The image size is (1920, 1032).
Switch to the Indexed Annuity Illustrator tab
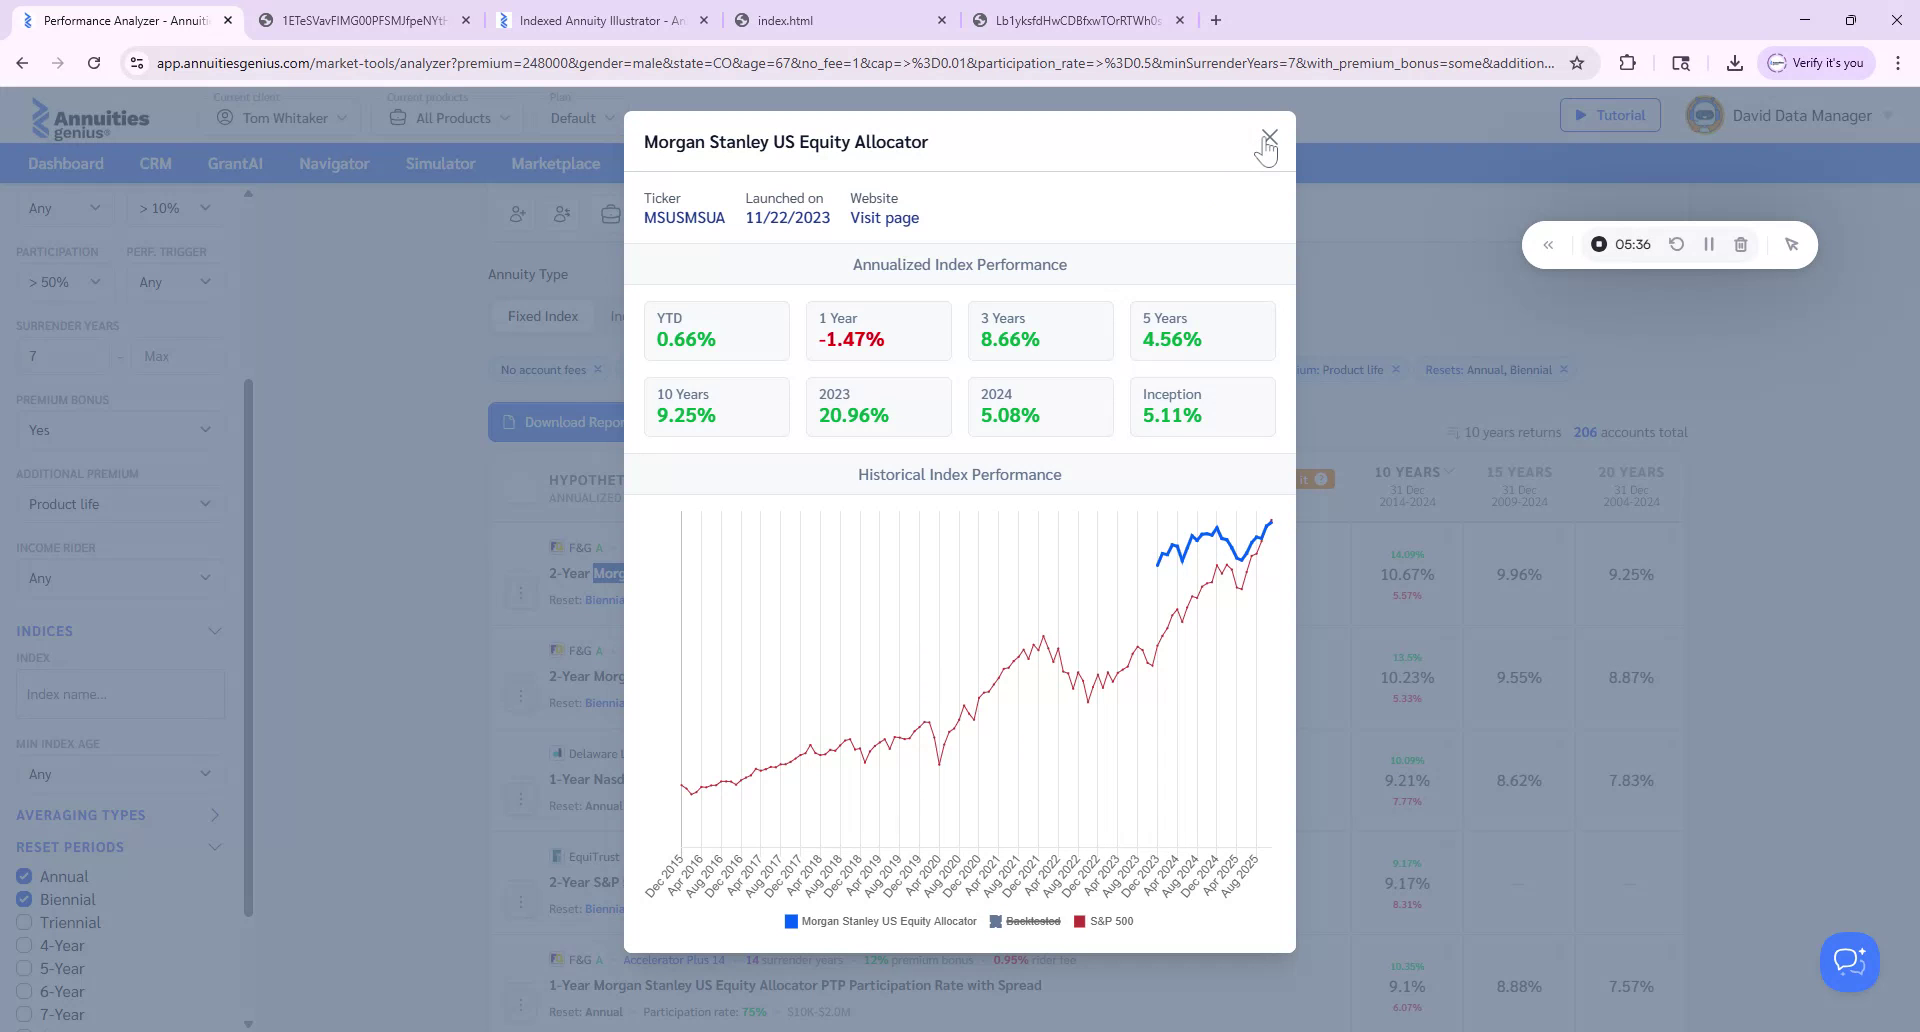click(601, 20)
